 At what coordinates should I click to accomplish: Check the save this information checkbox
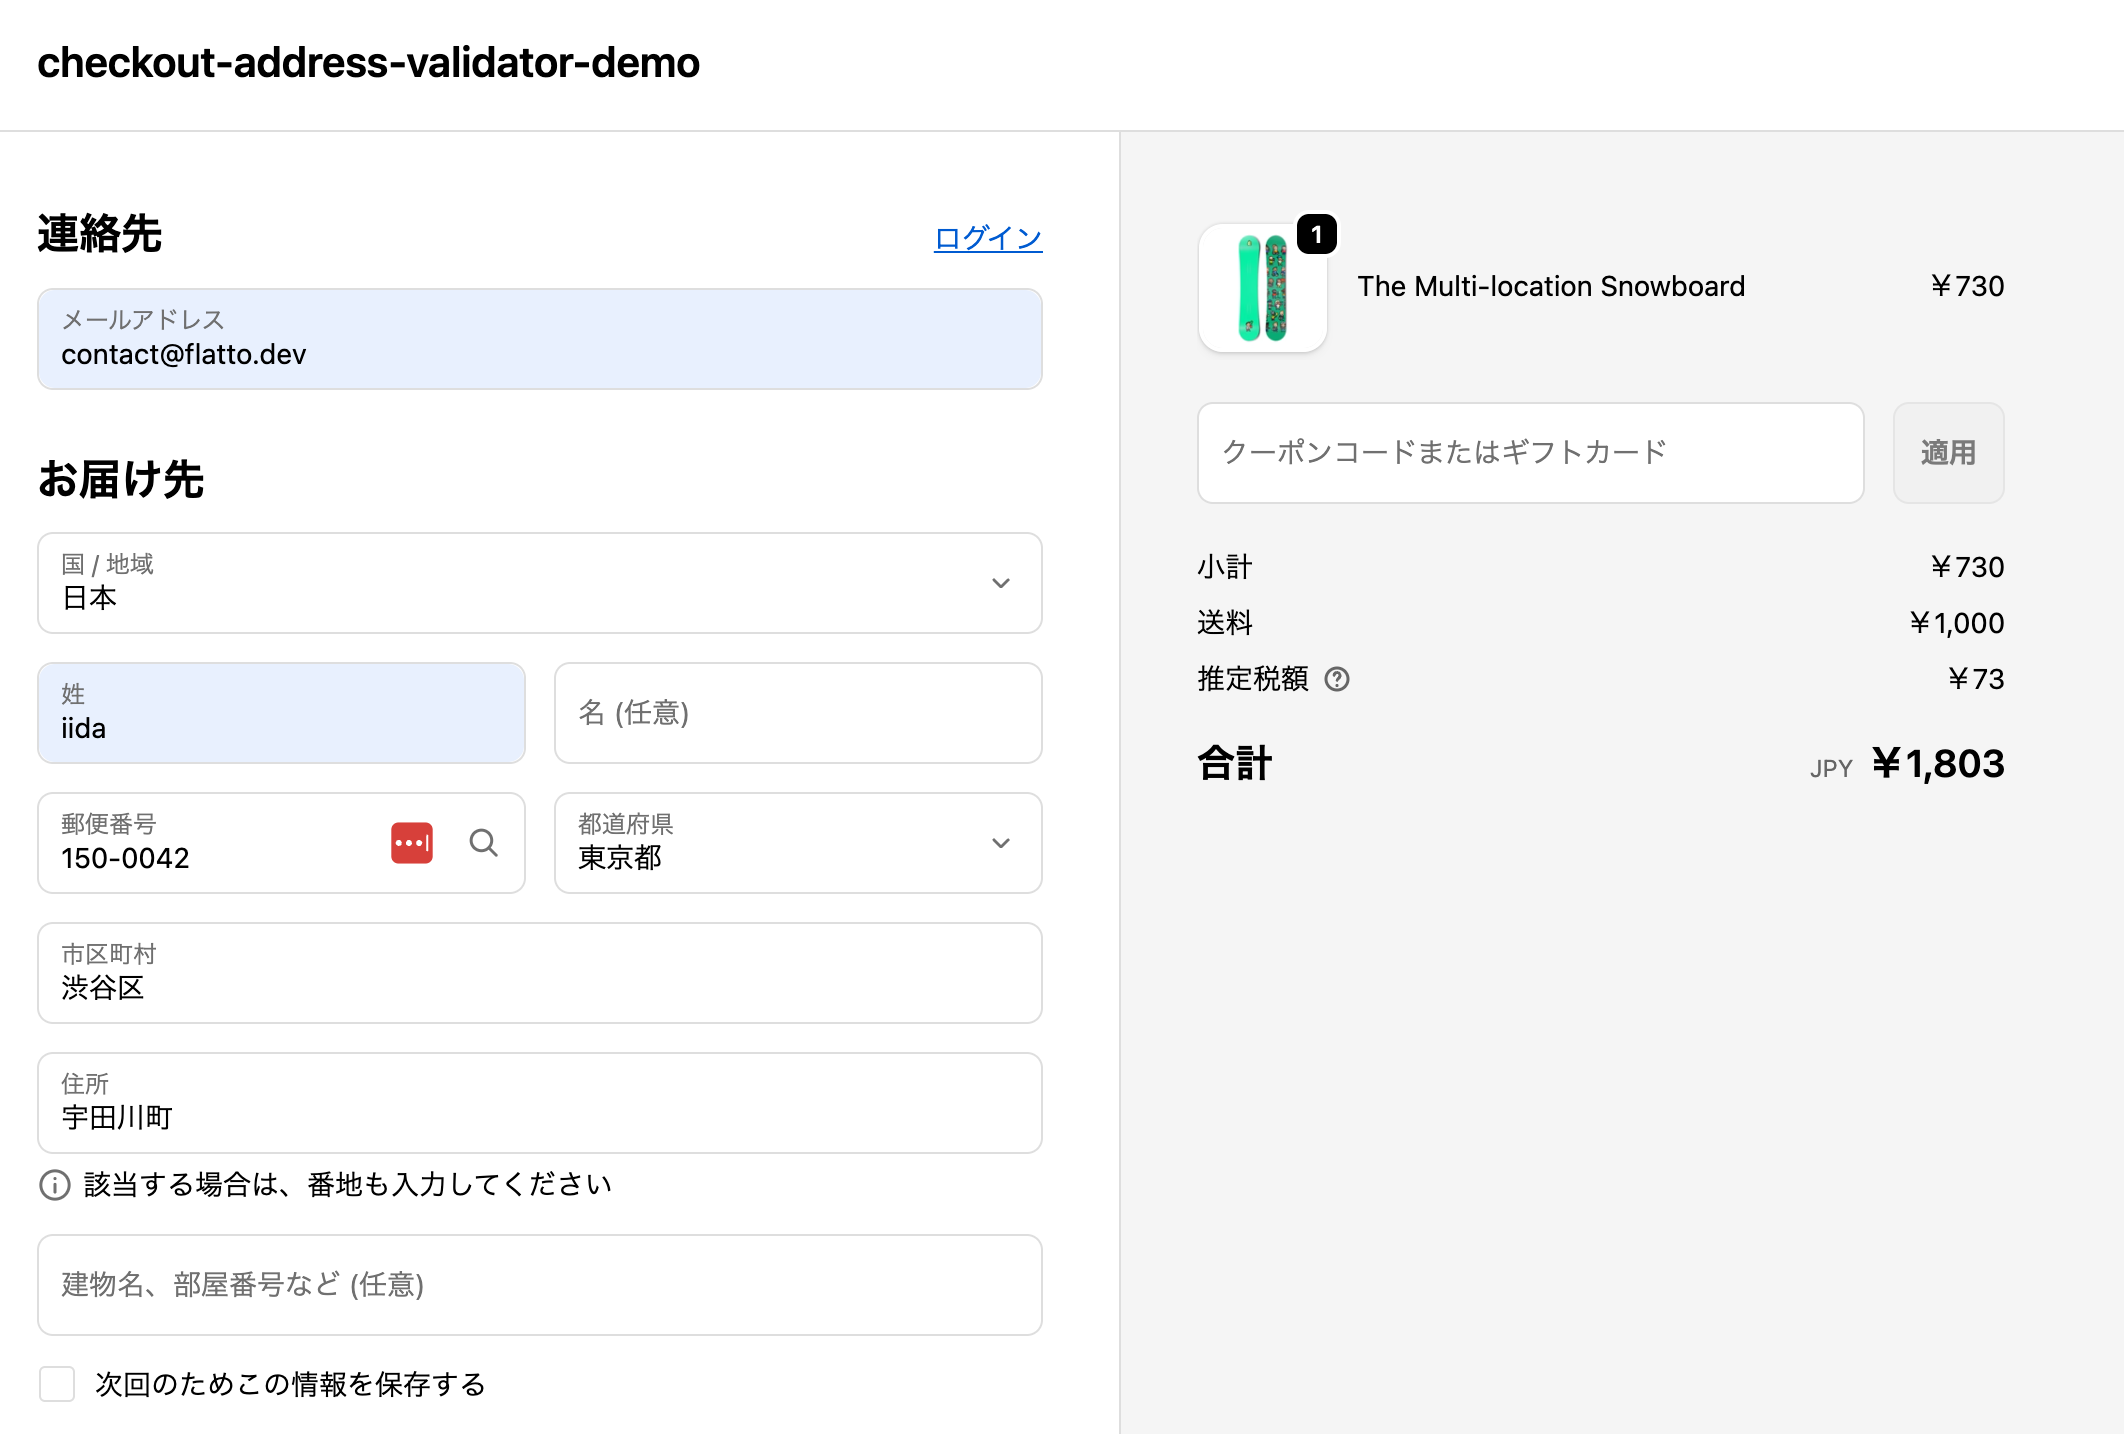click(57, 1384)
